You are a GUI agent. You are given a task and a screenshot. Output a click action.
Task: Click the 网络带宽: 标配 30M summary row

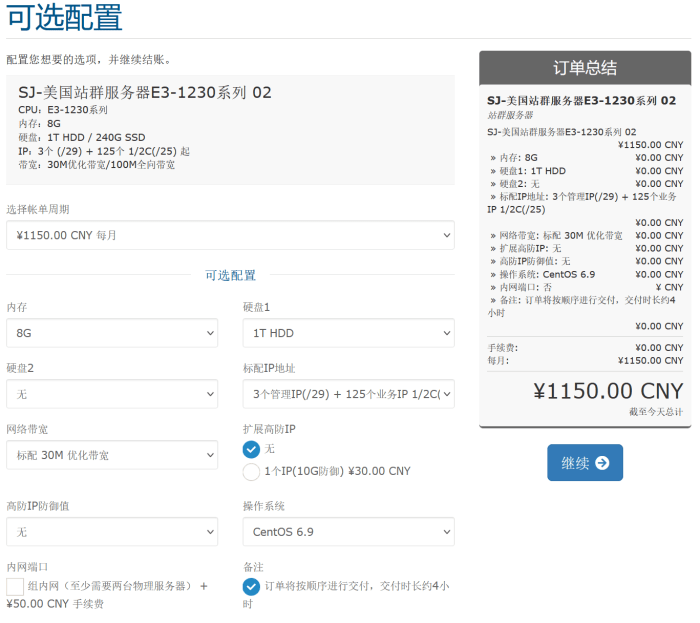pyautogui.click(x=585, y=236)
